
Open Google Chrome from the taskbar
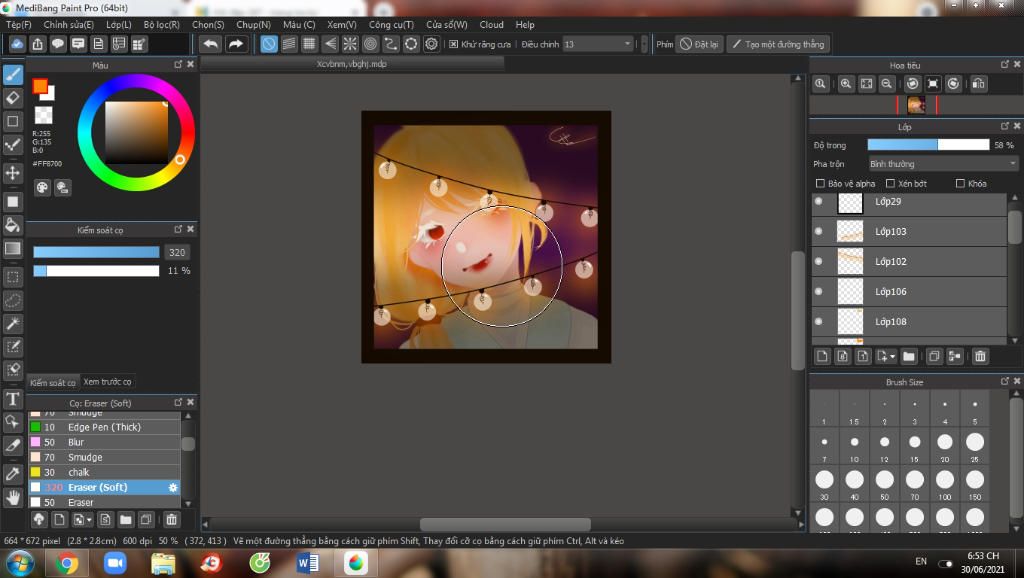click(67, 563)
